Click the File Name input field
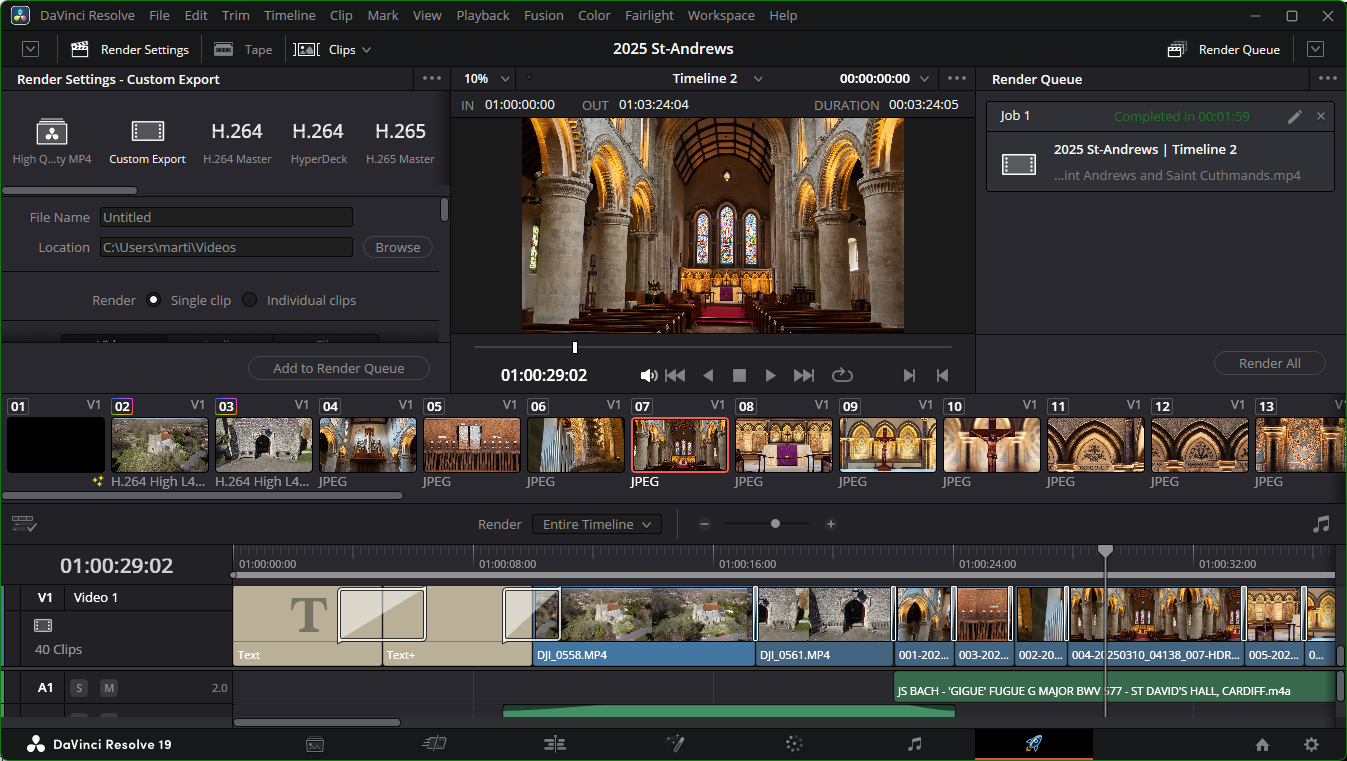Screen dimensions: 1347x761 (226, 217)
